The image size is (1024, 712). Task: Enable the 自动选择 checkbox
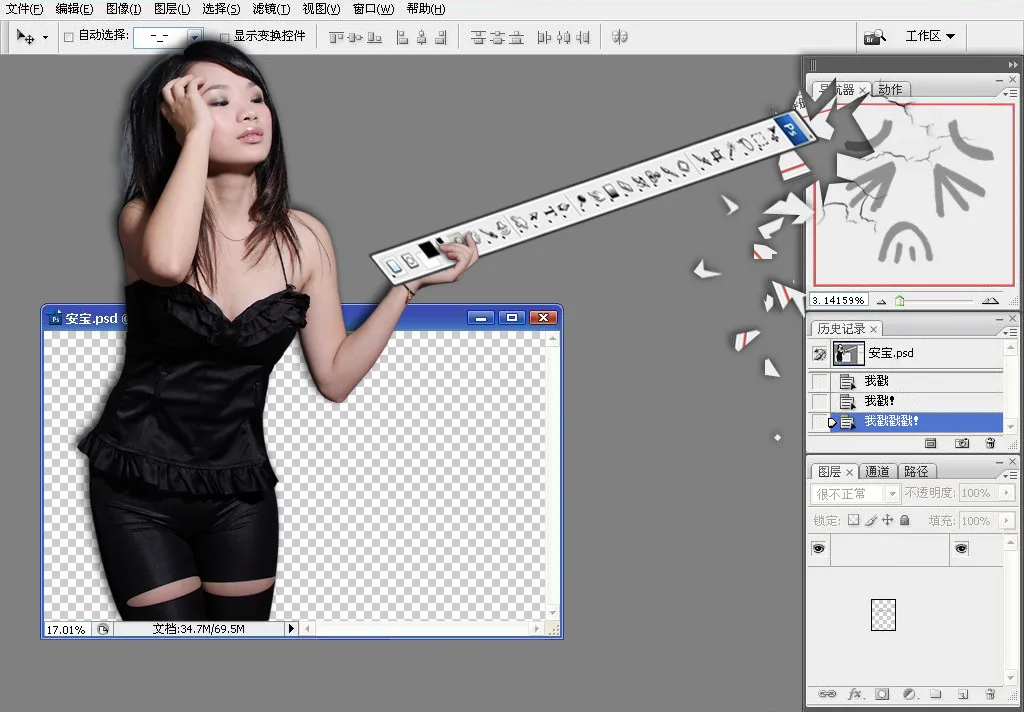(x=69, y=37)
